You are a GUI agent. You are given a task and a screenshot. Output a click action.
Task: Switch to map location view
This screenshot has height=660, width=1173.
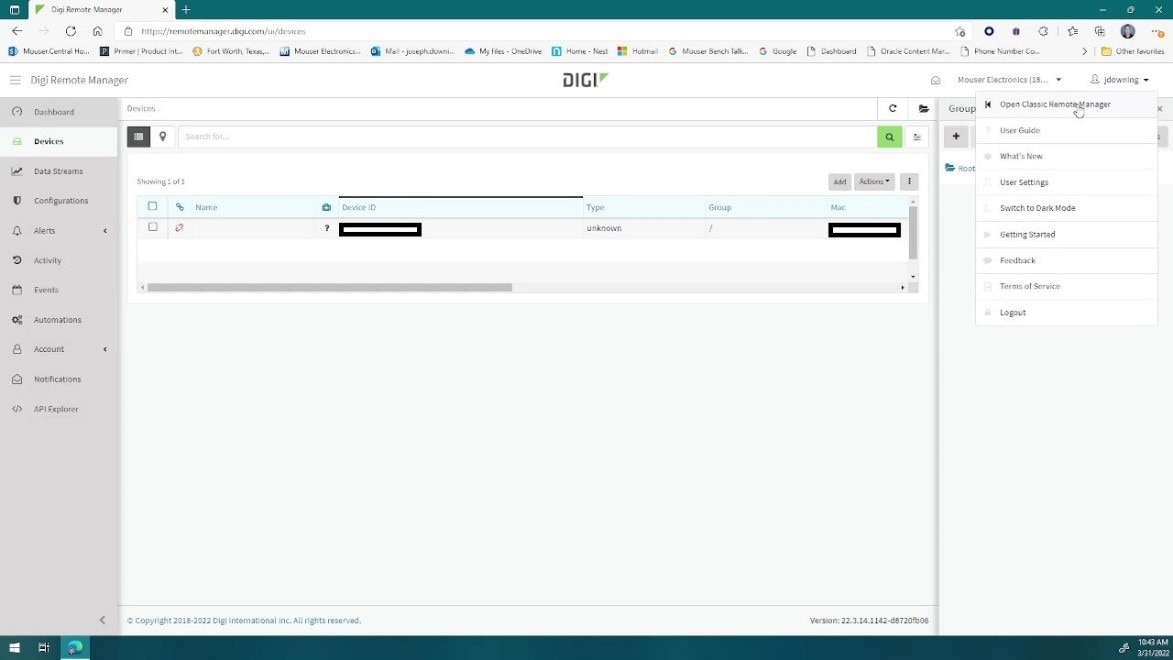(163, 137)
